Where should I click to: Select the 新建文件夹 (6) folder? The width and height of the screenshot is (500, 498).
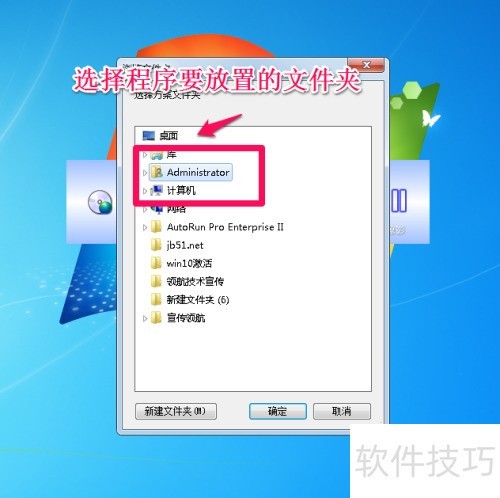pyautogui.click(x=190, y=300)
